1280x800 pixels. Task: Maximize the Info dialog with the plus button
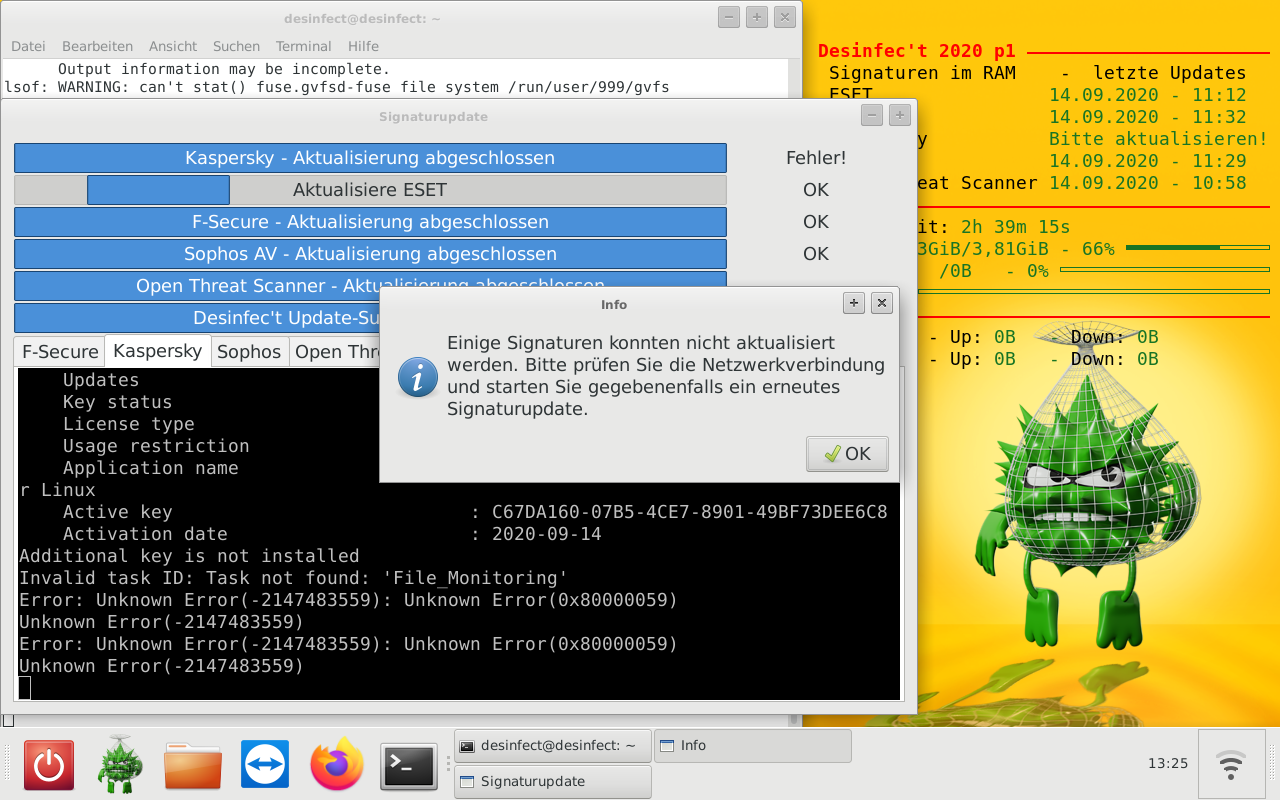pos(854,303)
